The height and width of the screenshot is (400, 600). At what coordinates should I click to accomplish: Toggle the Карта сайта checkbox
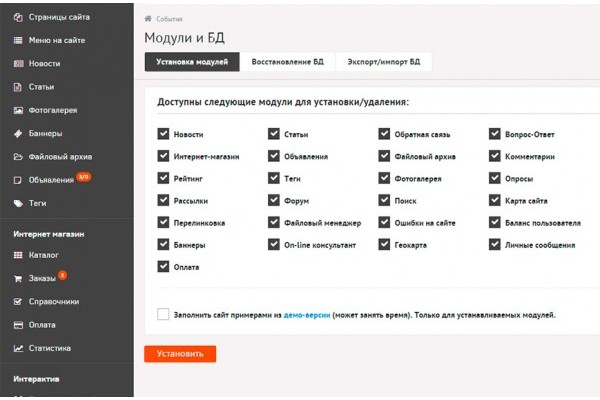[495, 200]
